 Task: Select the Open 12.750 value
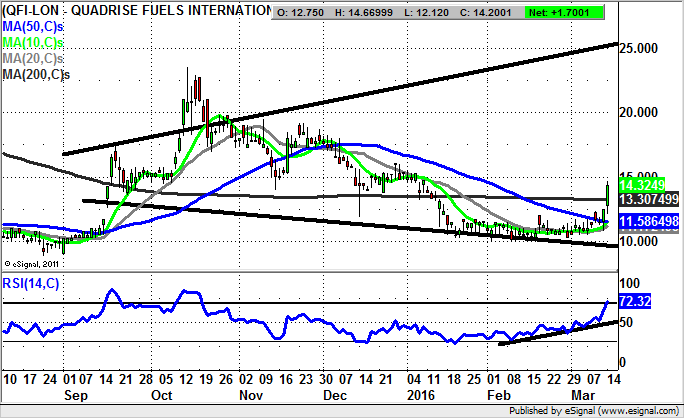point(309,11)
